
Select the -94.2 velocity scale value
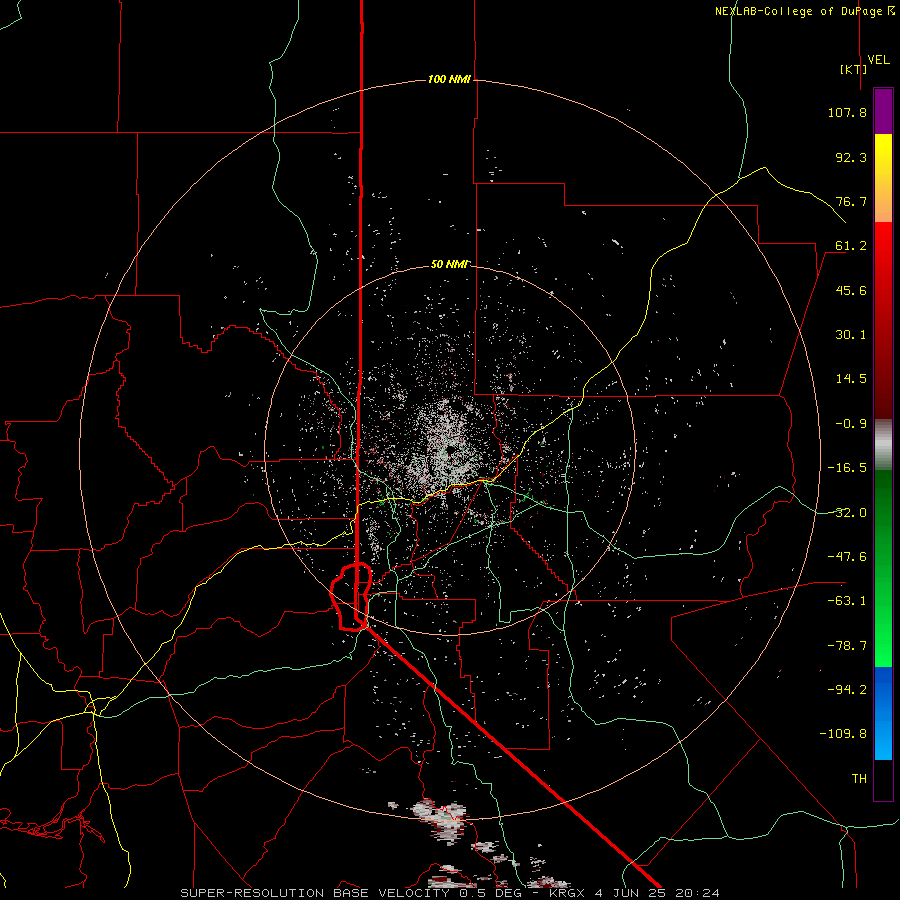click(x=847, y=689)
